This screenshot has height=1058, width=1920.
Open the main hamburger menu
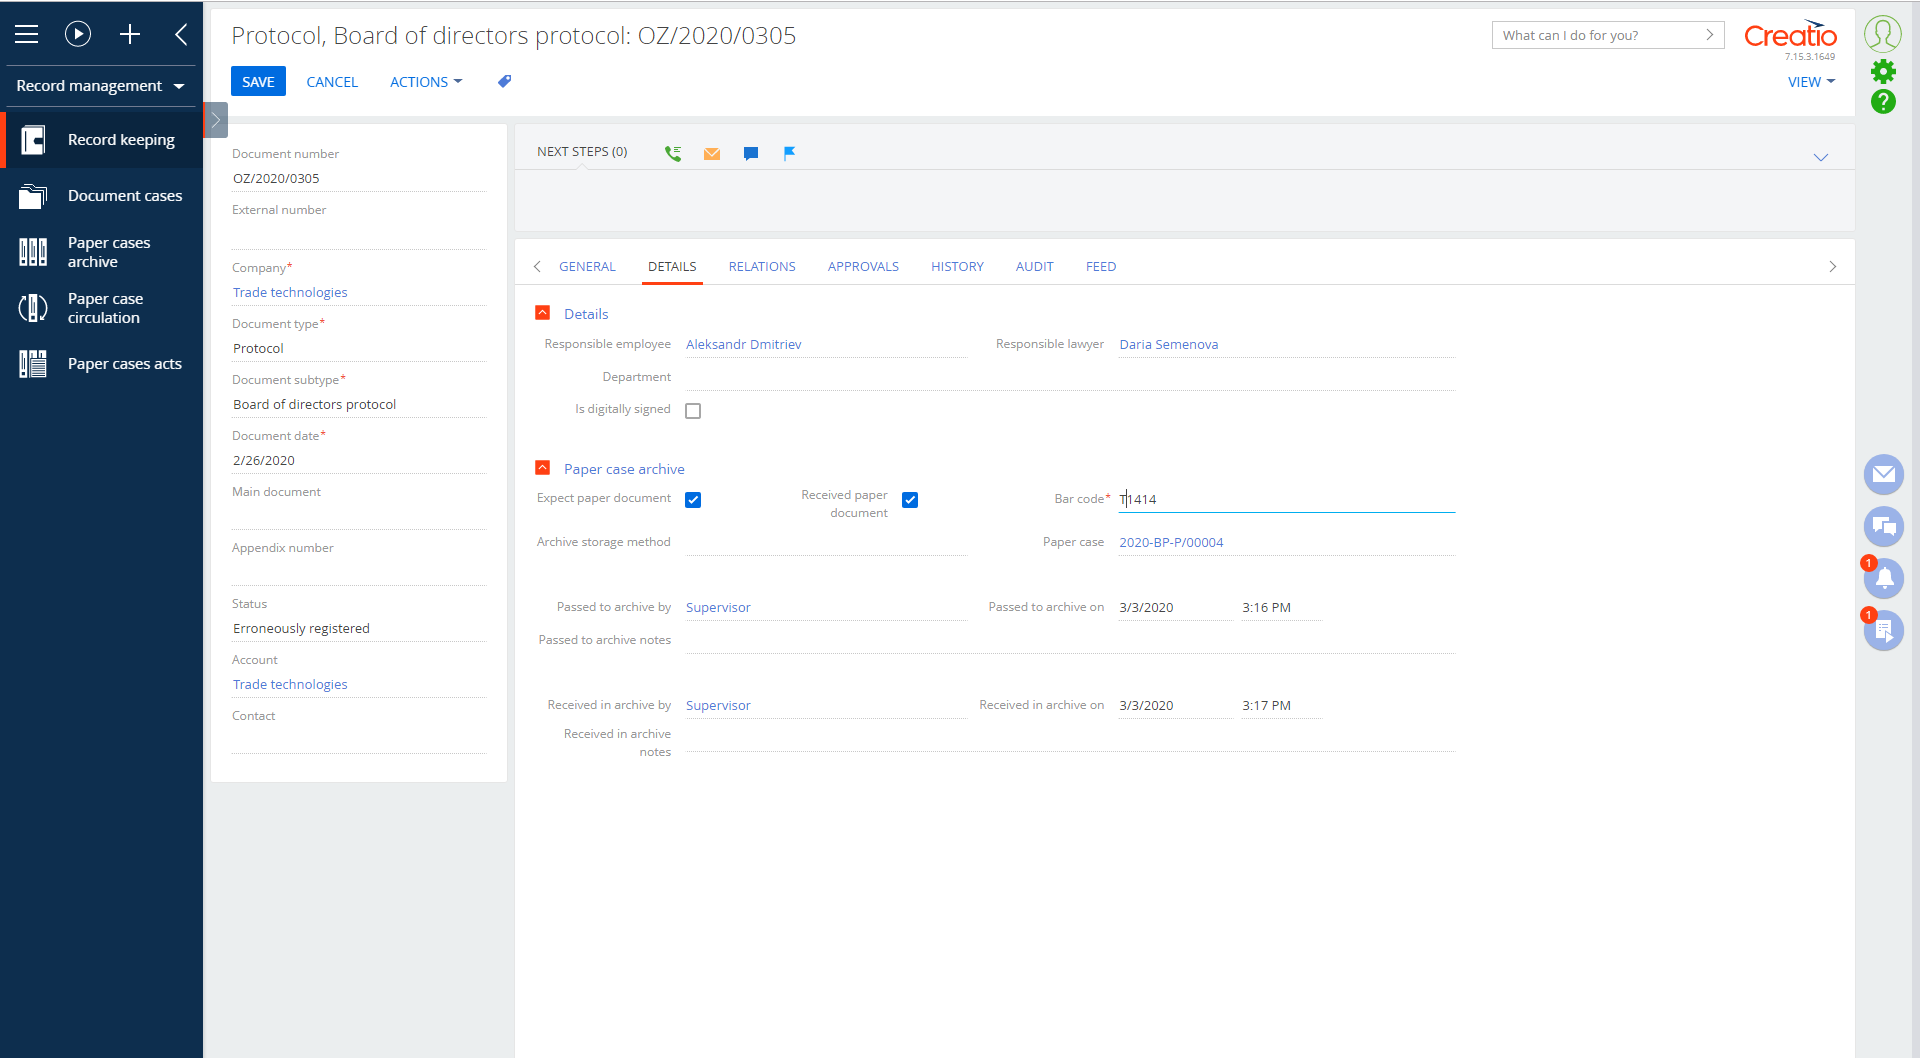[x=26, y=33]
